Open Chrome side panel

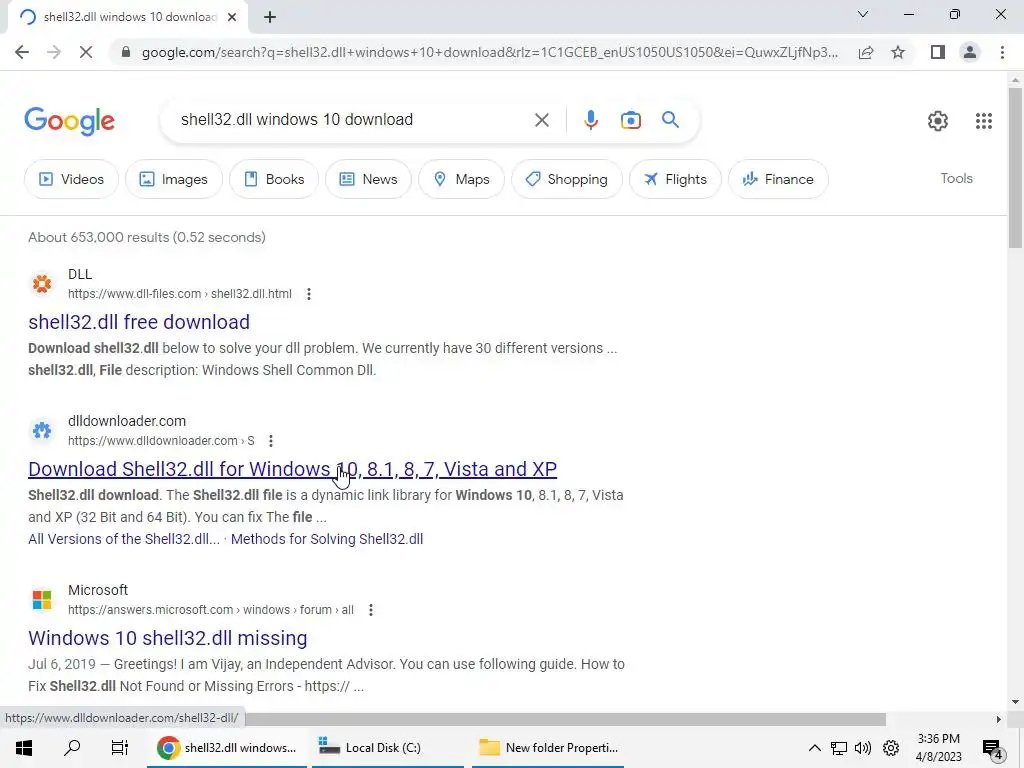(x=938, y=52)
